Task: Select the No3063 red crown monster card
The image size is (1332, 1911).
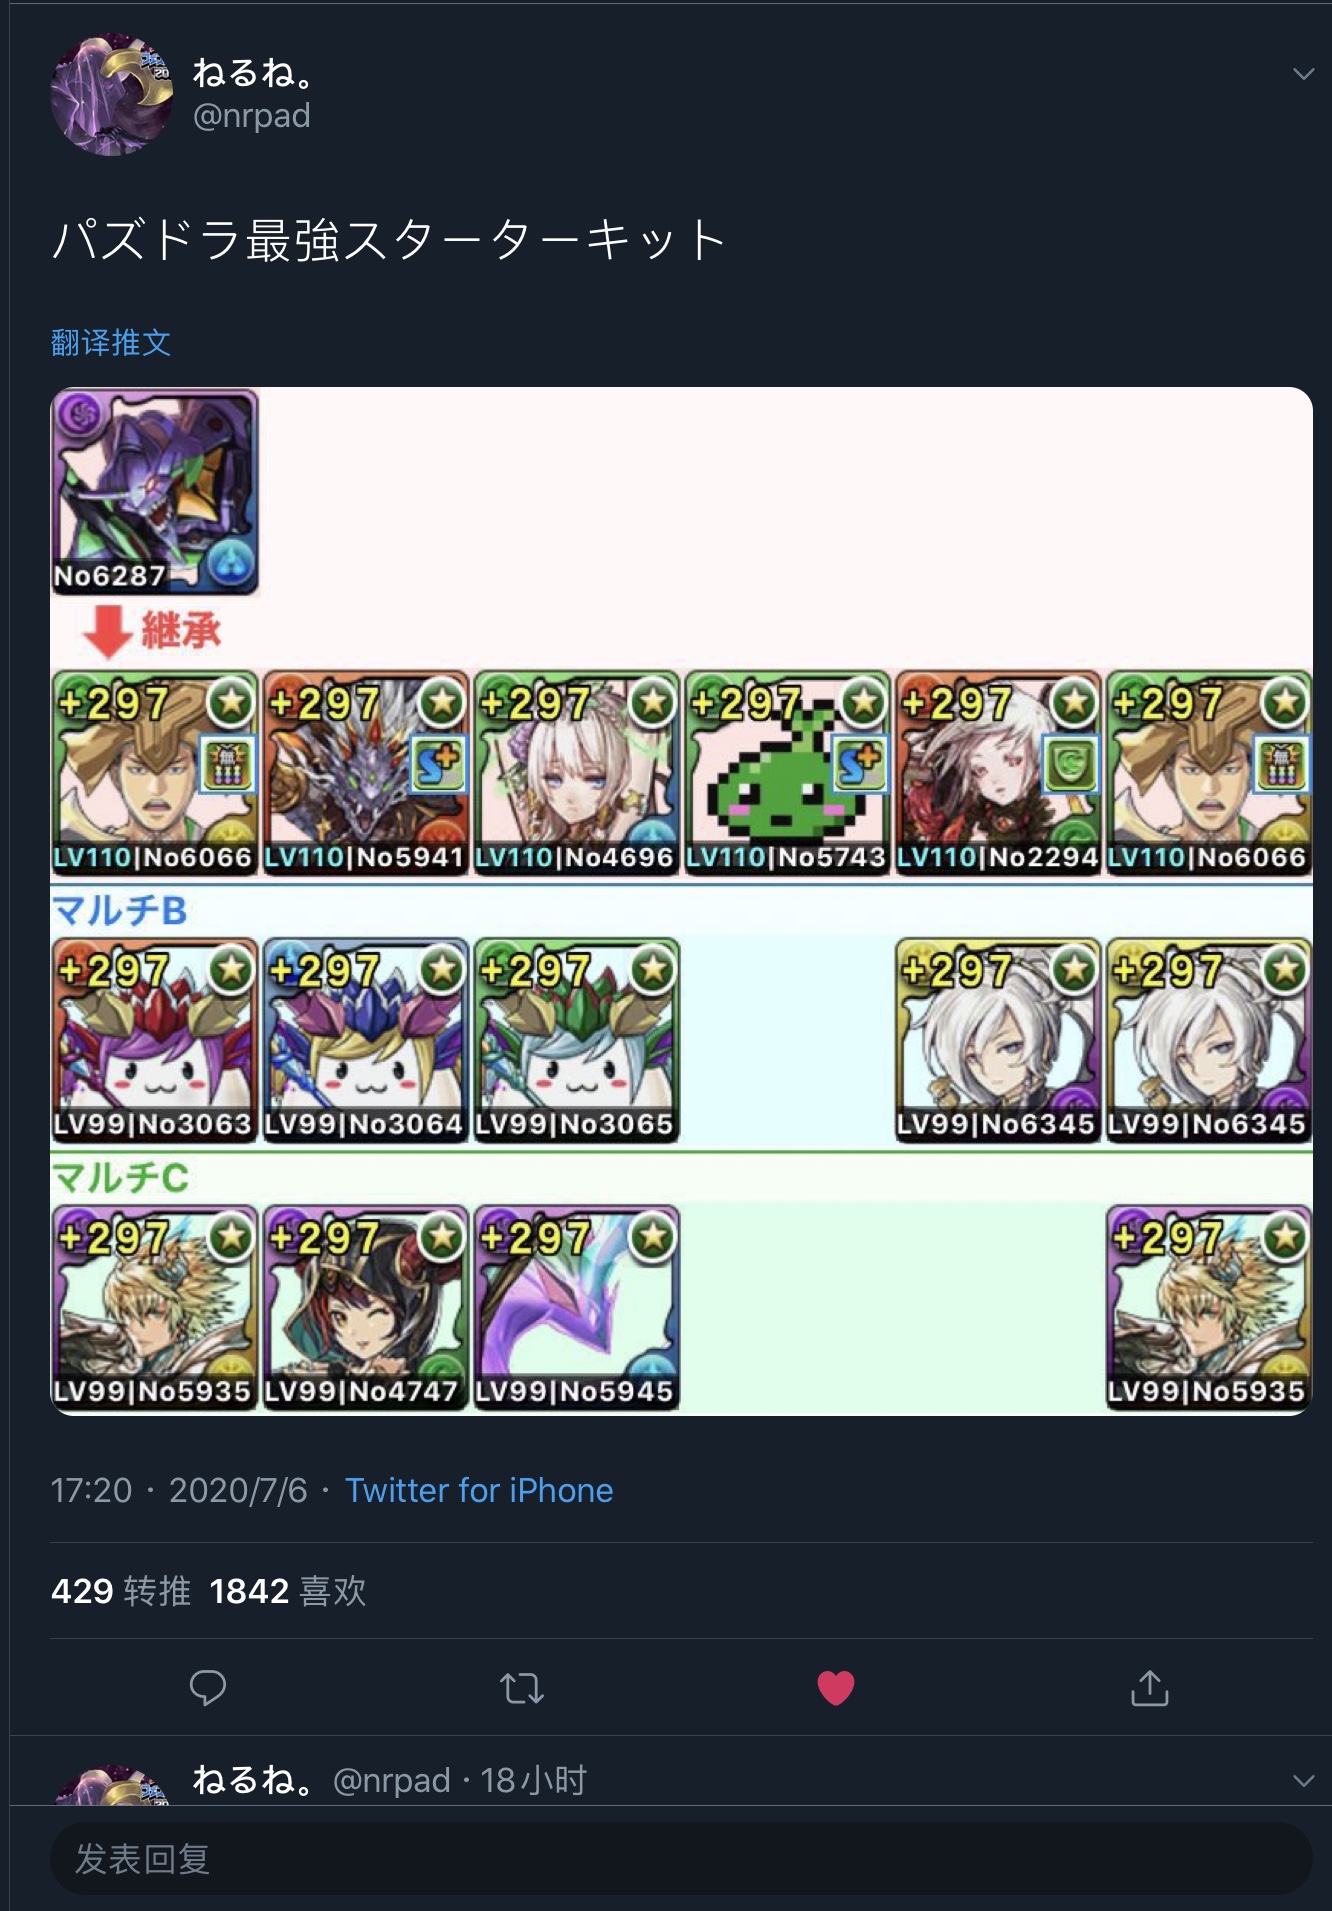Action: point(155,1040)
